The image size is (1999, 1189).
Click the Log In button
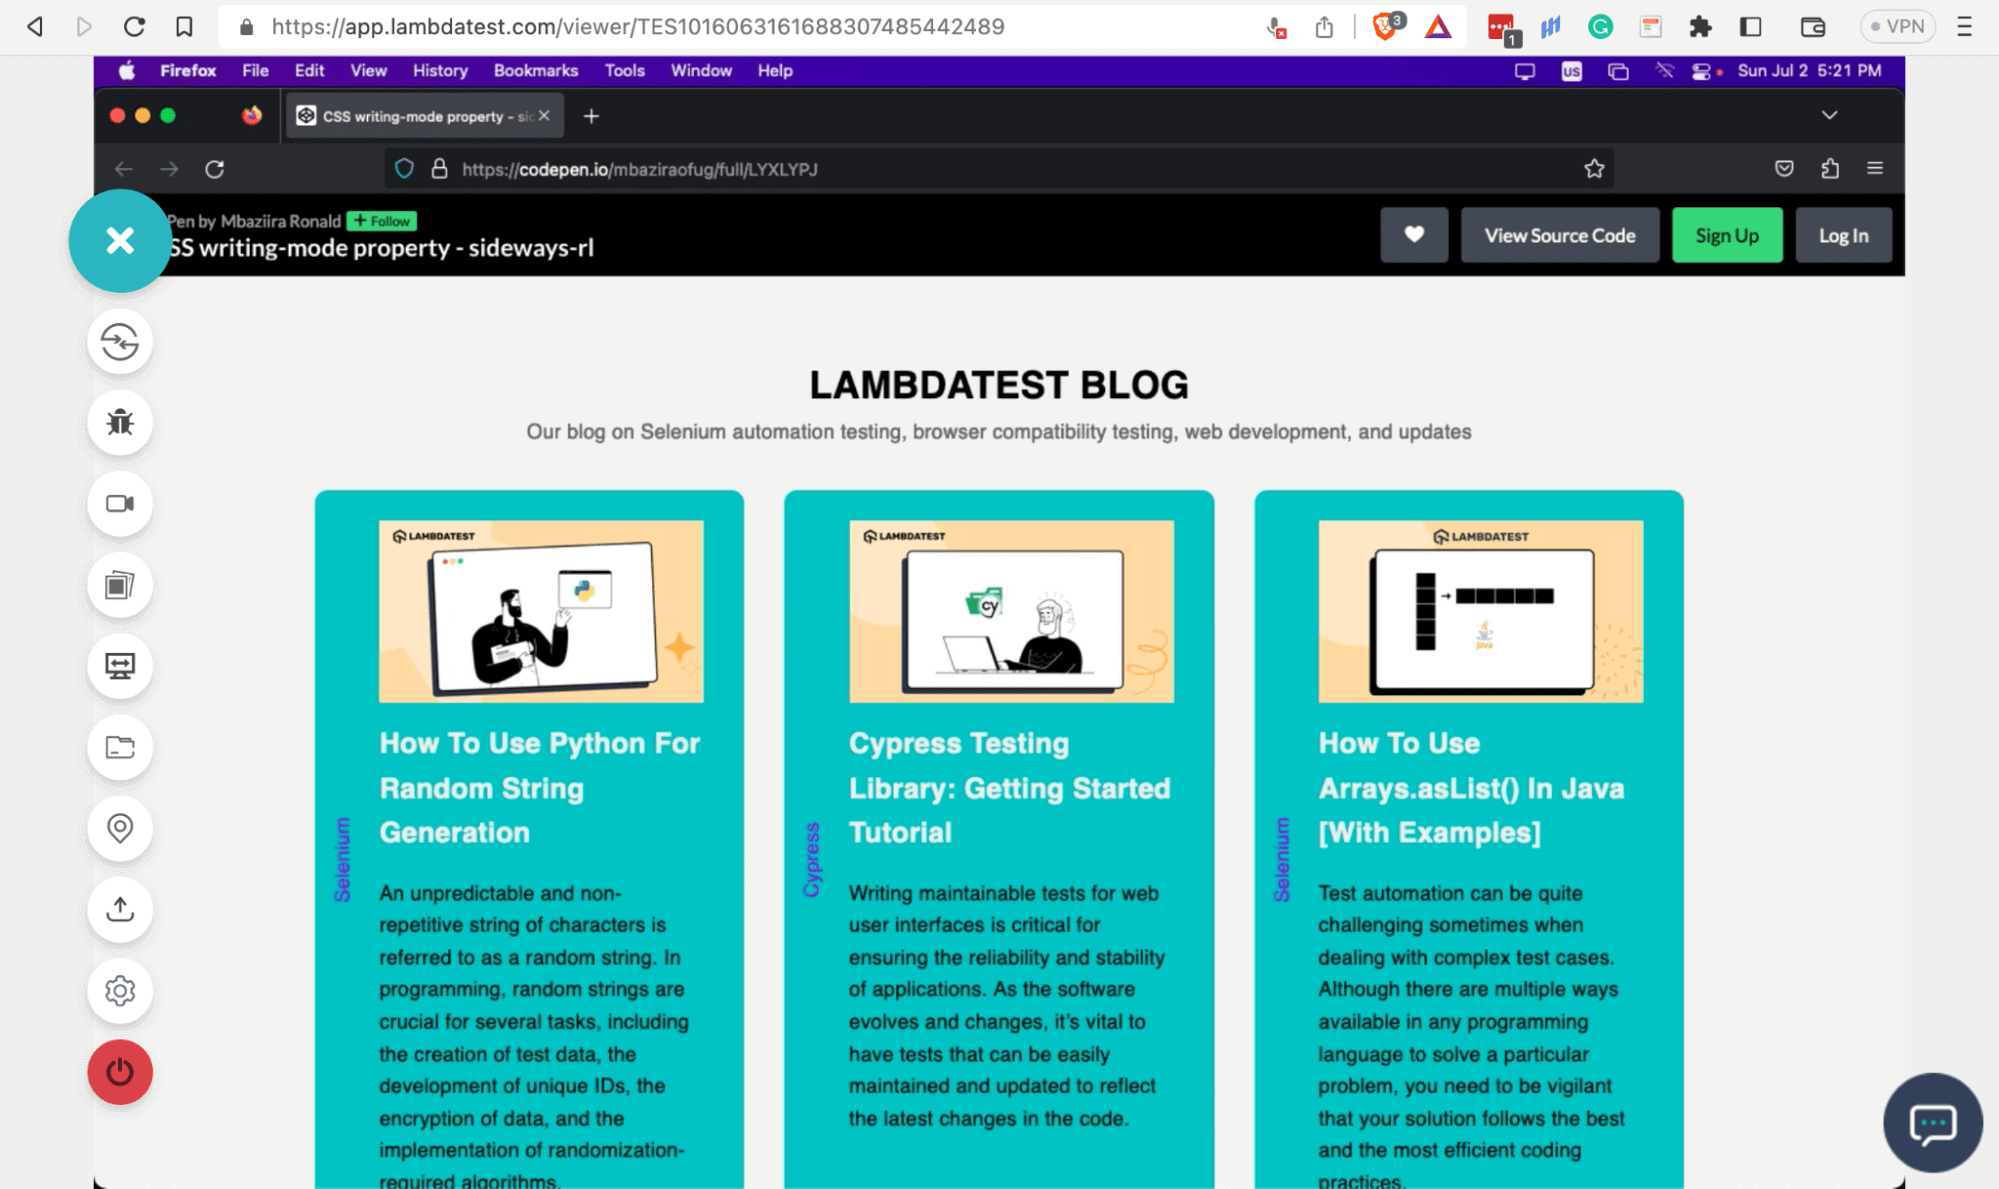point(1843,235)
